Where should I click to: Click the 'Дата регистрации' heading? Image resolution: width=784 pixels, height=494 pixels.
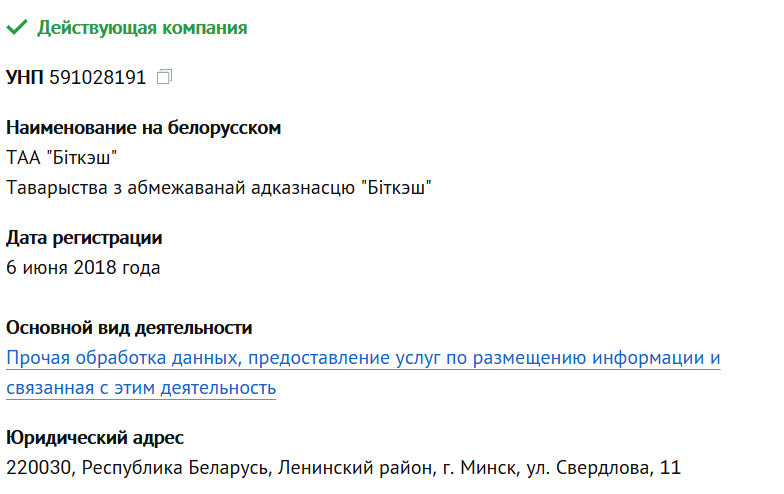pyautogui.click(x=84, y=238)
